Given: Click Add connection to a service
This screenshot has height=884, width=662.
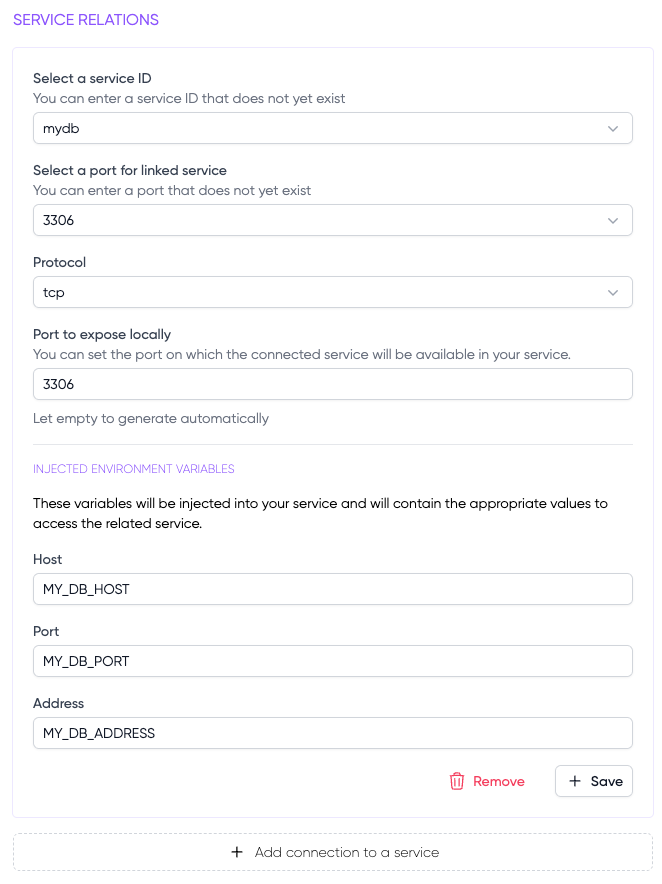Looking at the screenshot, I should point(346,852).
